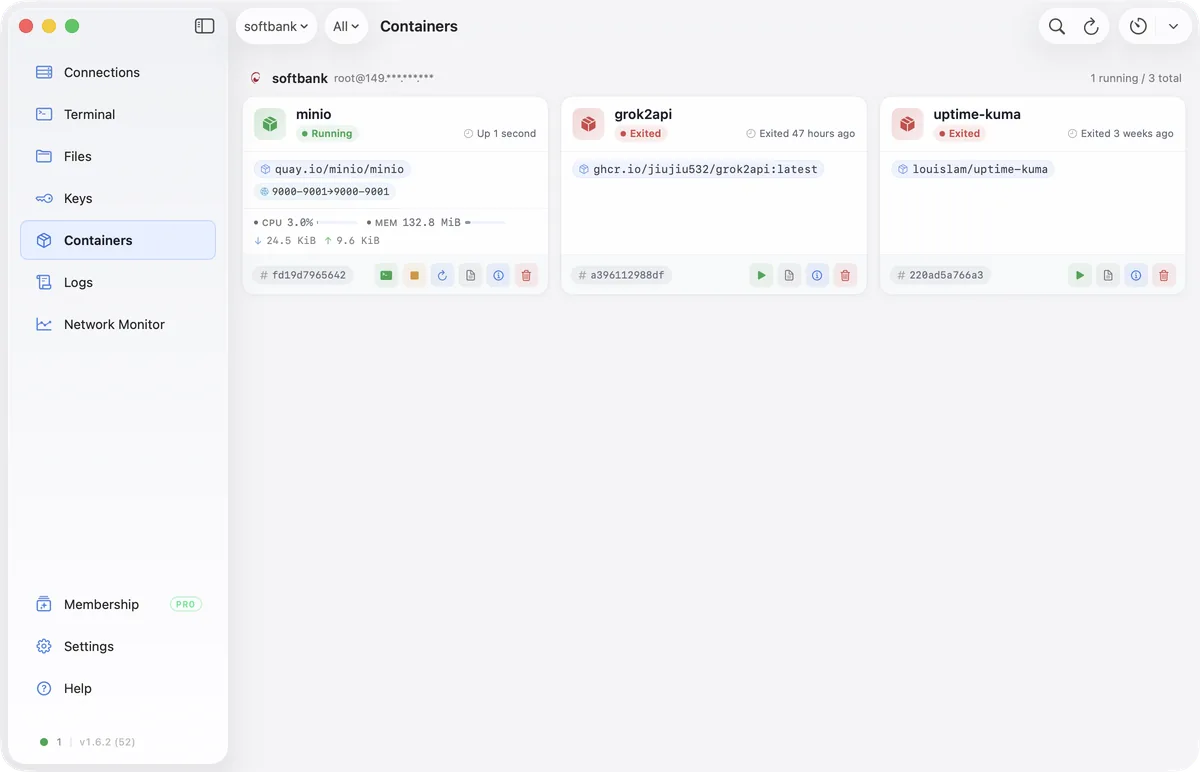Open Settings from the sidebar

coord(118,646)
